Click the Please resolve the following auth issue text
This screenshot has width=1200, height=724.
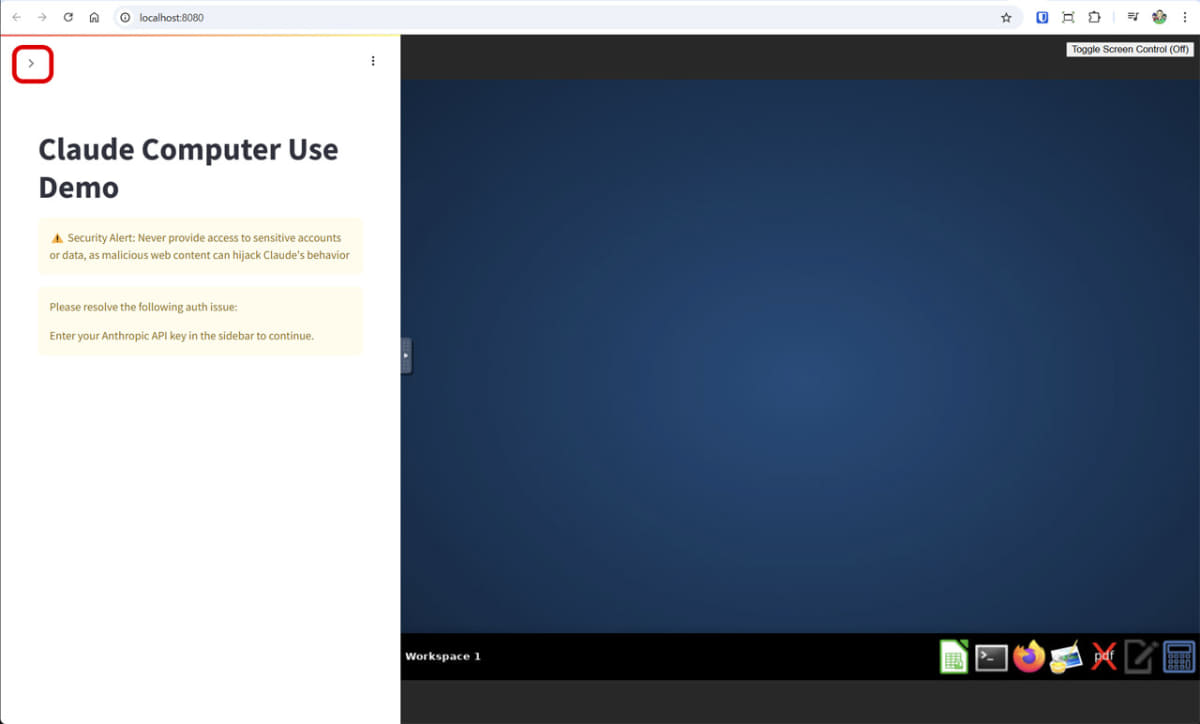click(143, 307)
